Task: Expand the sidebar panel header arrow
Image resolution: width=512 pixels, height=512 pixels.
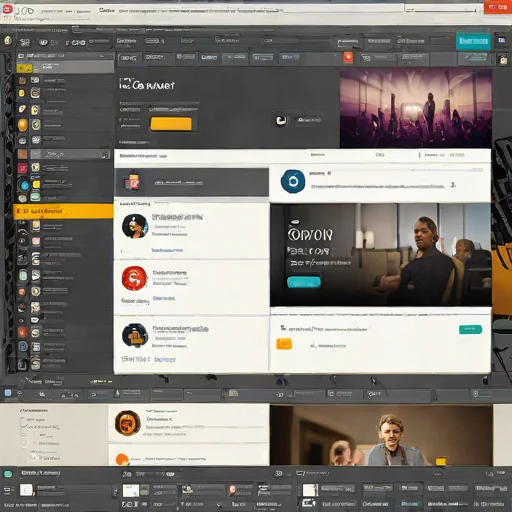Action: [x=102, y=56]
